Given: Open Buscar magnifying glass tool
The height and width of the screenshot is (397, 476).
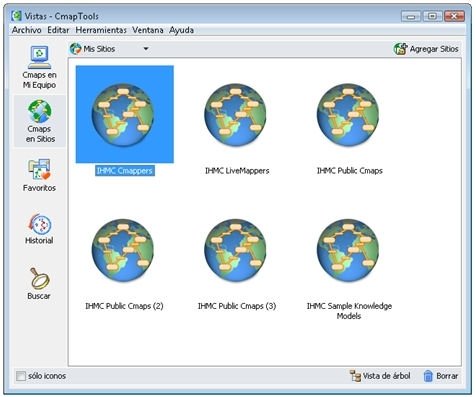Looking at the screenshot, I should click(x=39, y=278).
